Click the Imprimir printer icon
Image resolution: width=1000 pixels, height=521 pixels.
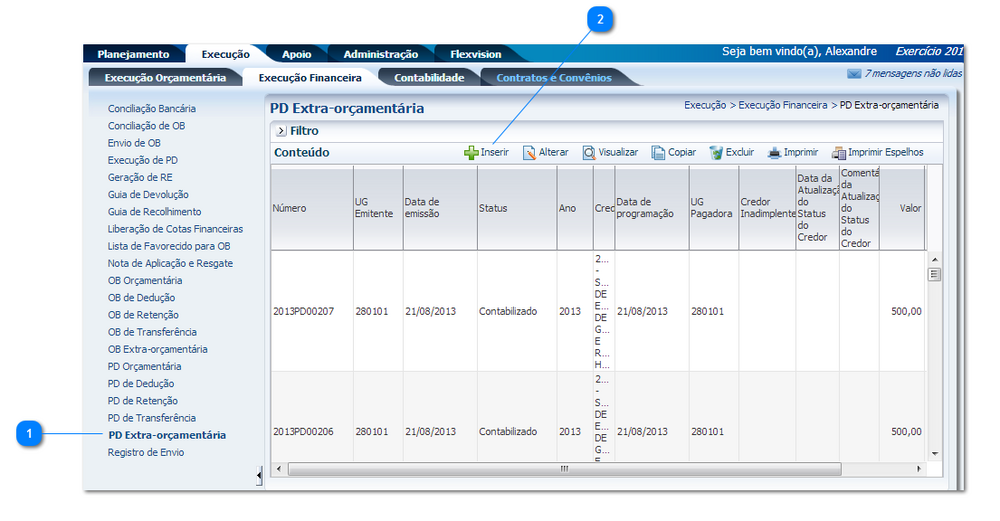[774, 153]
